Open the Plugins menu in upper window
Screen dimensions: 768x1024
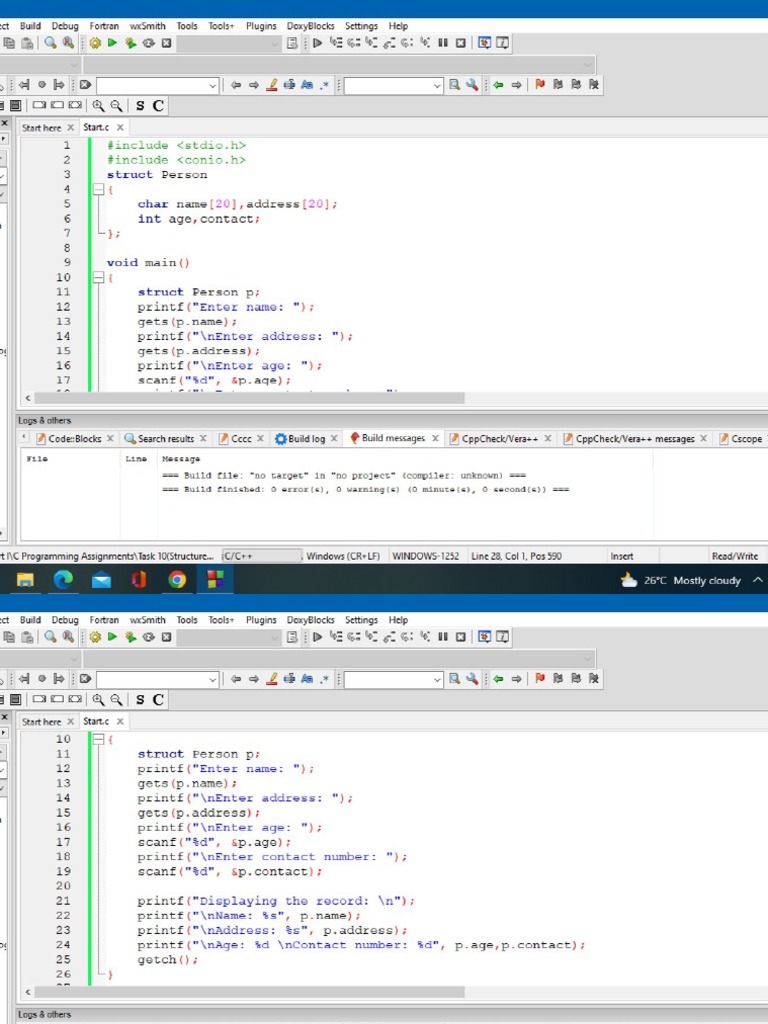coord(261,26)
